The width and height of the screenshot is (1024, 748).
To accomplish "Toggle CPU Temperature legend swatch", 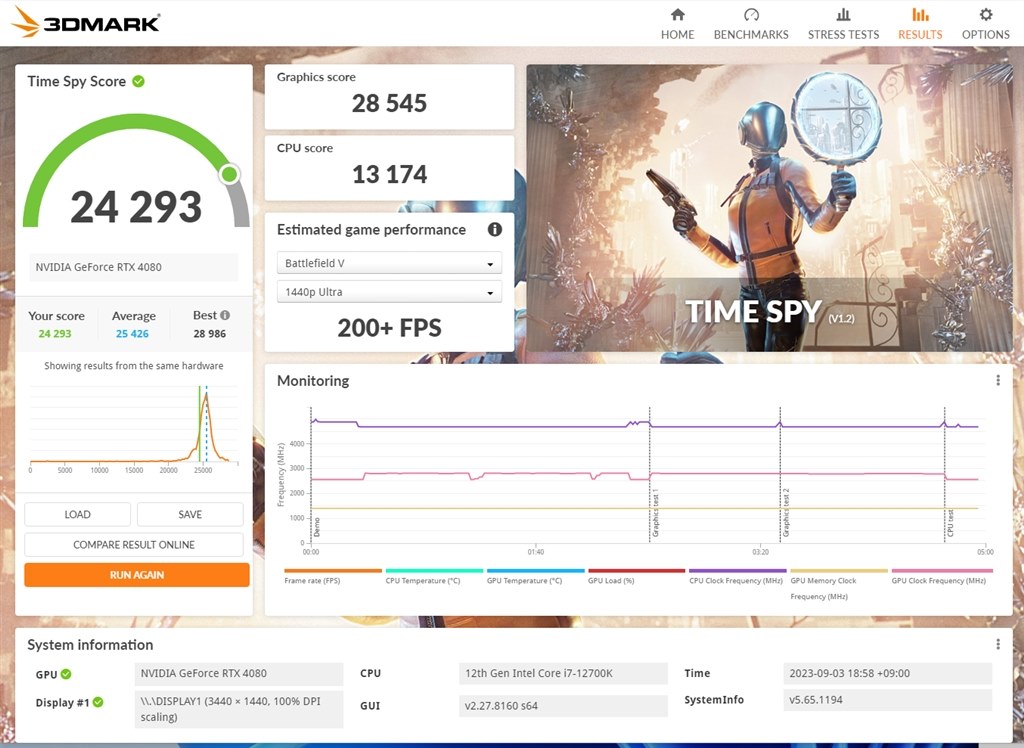I will coord(434,570).
